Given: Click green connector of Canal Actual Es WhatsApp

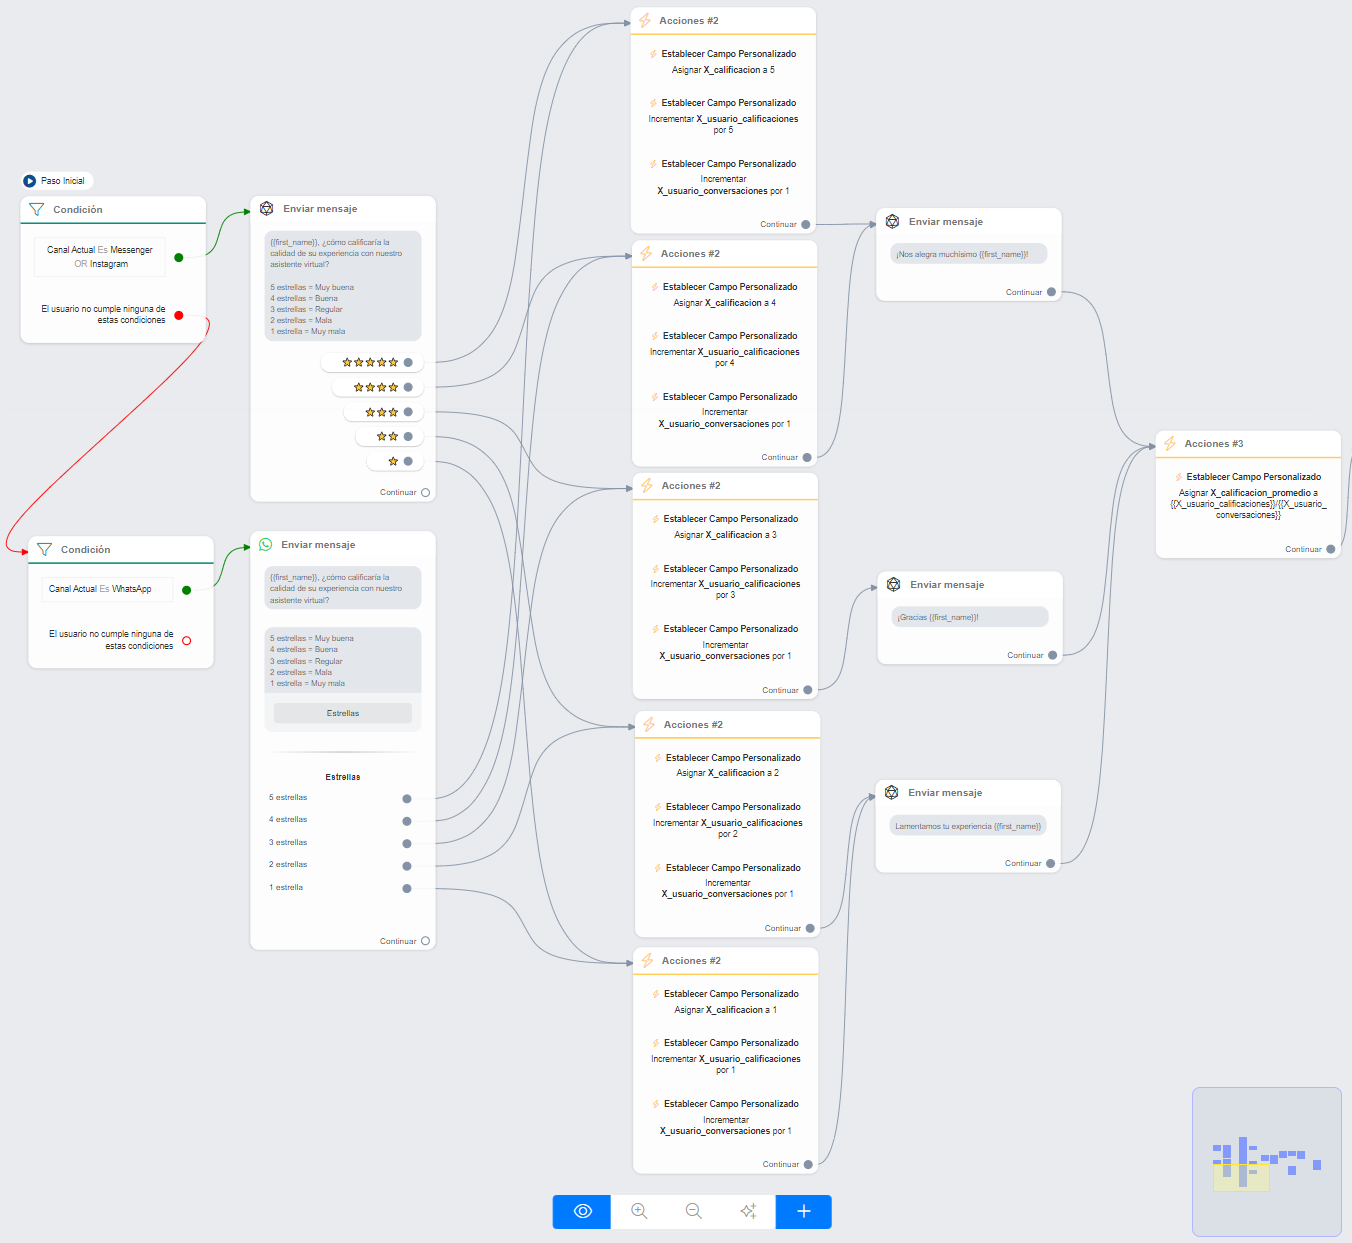Looking at the screenshot, I should tap(186, 590).
